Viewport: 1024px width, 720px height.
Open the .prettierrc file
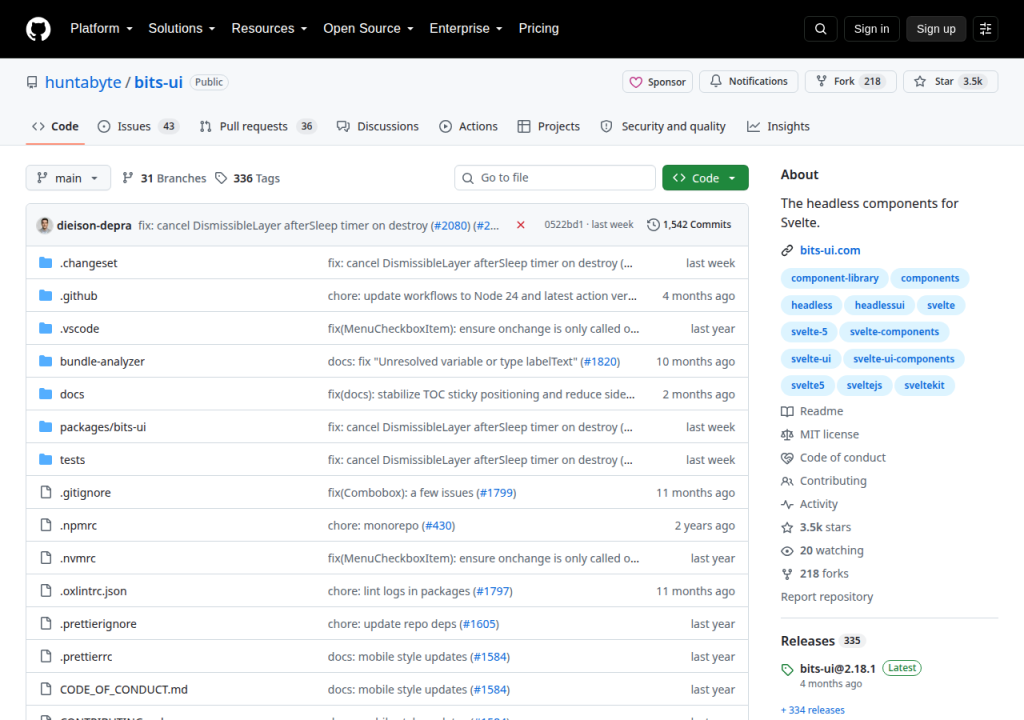pos(86,657)
